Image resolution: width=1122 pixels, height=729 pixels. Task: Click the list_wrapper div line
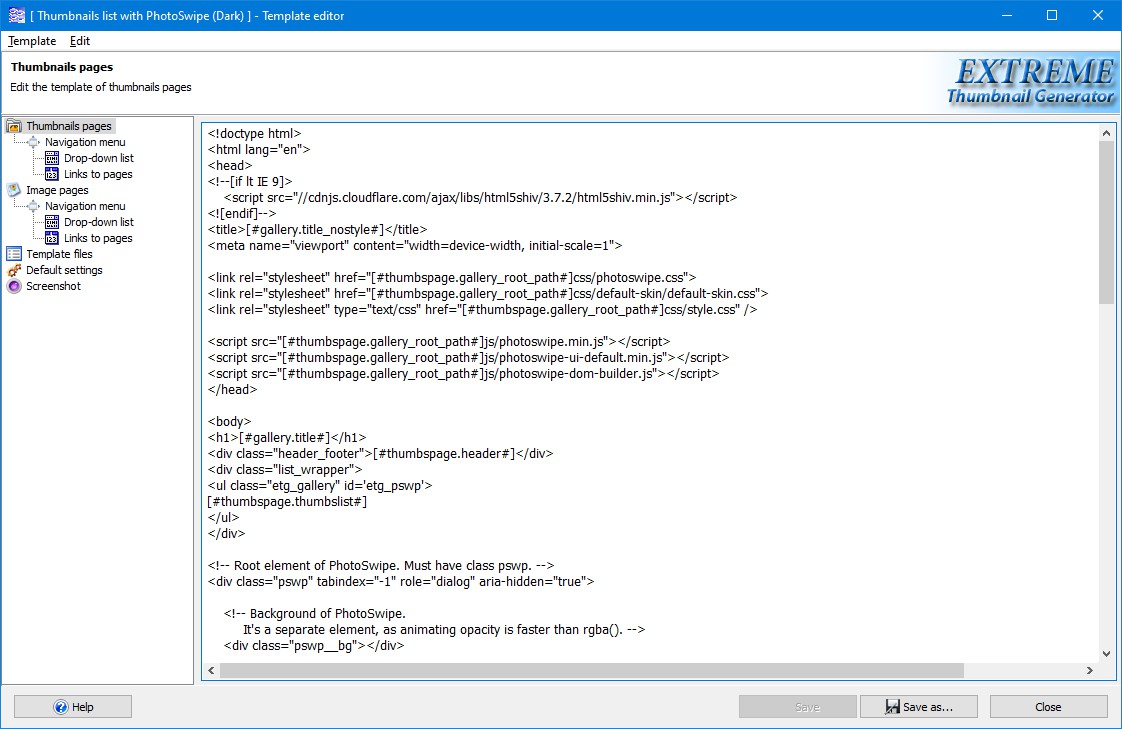coord(285,470)
